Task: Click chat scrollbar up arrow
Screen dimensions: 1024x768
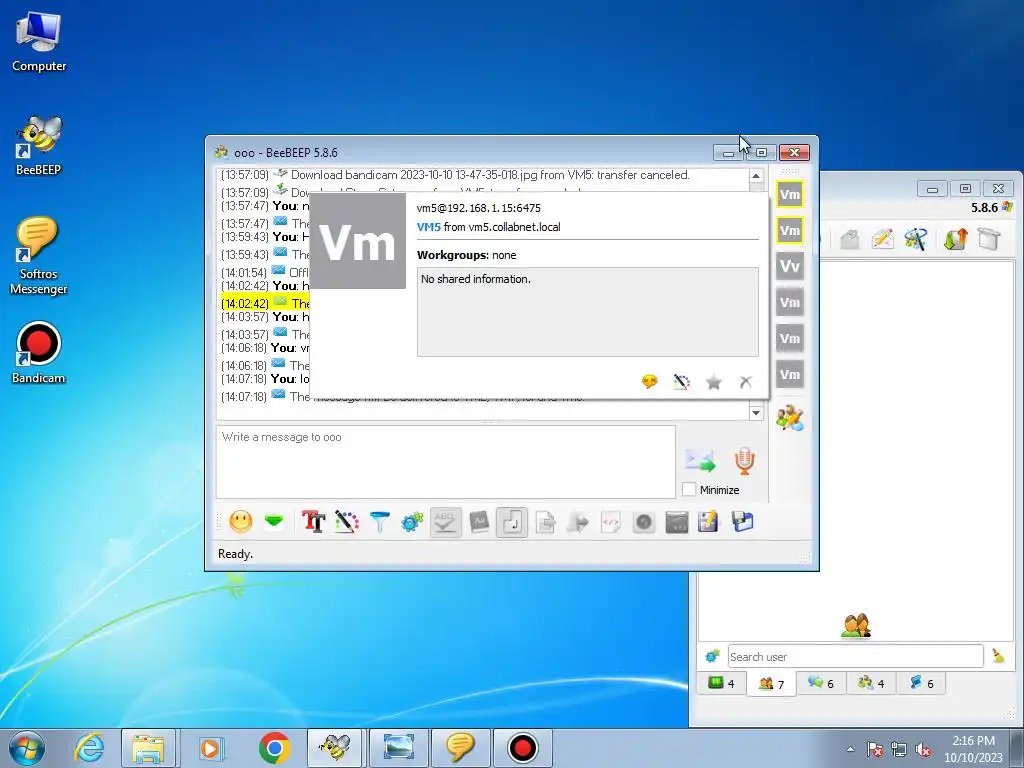Action: click(756, 176)
